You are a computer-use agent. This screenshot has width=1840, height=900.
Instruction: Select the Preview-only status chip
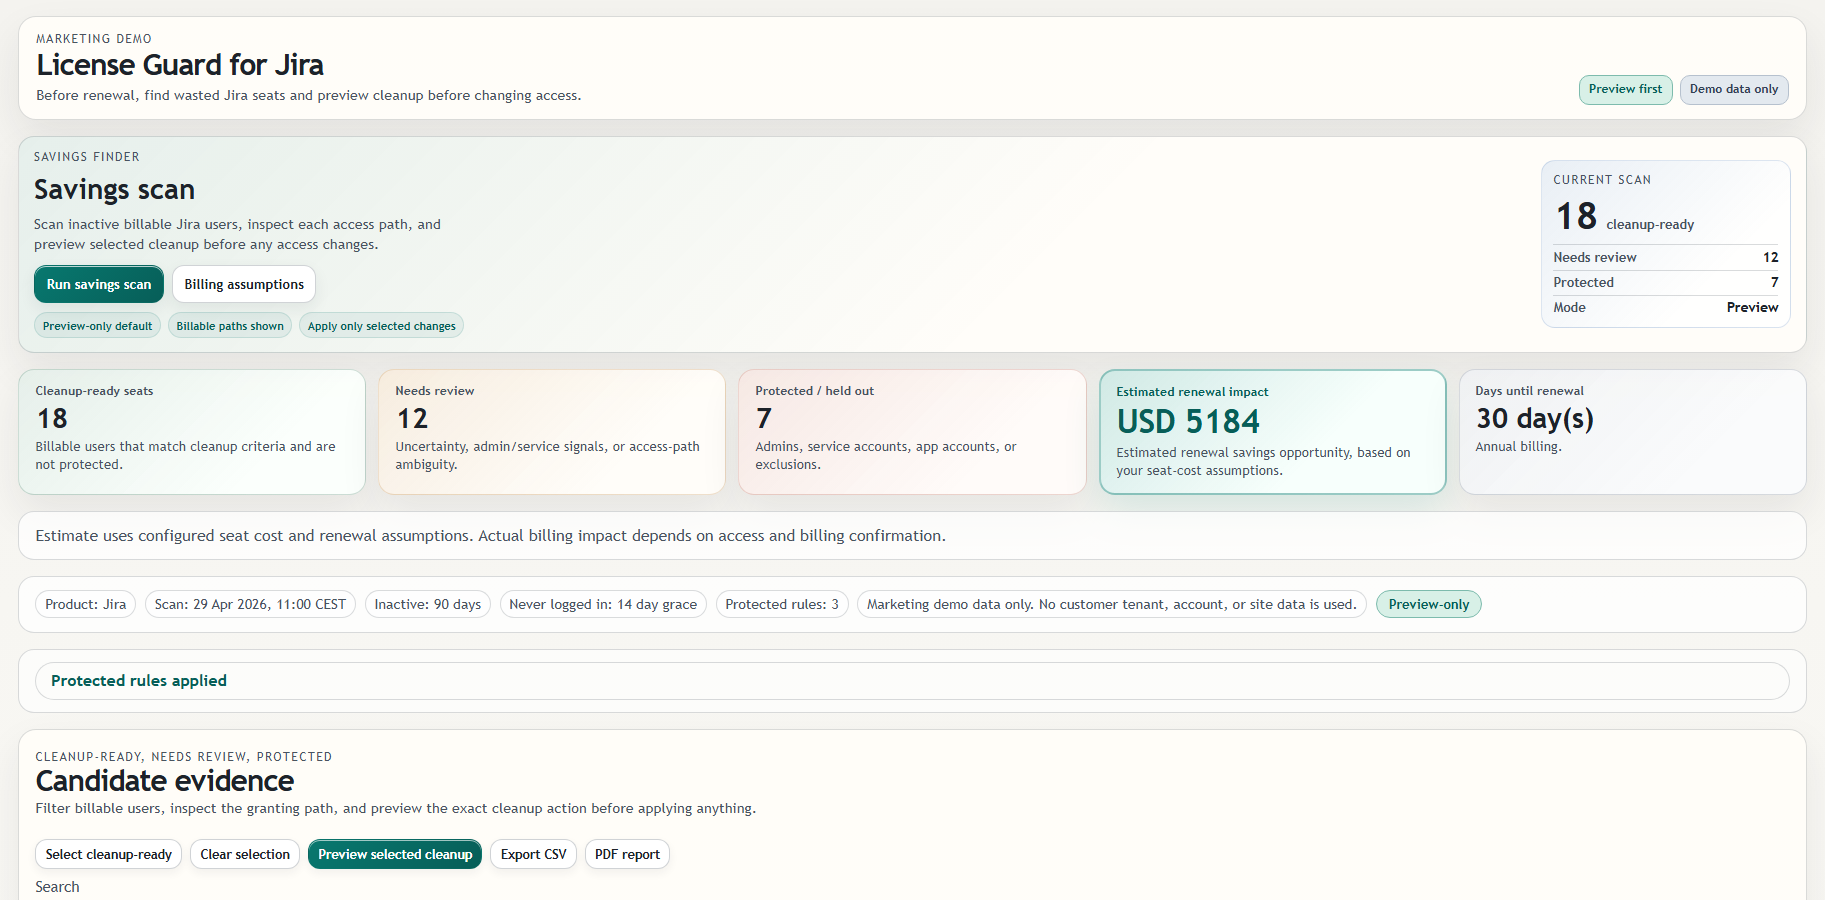coord(1428,604)
